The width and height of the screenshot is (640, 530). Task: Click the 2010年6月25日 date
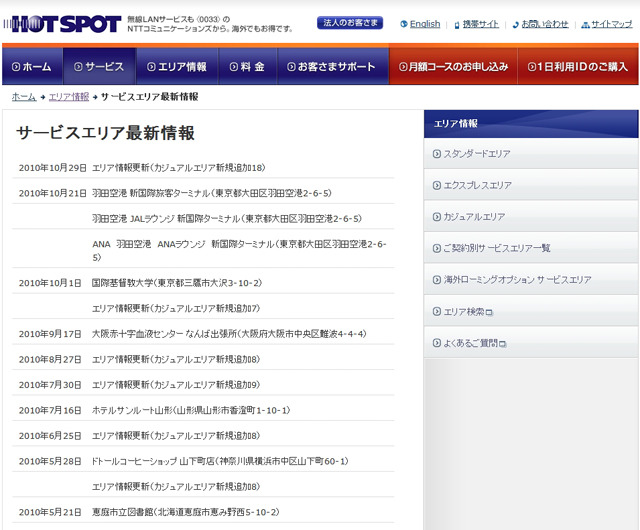[x=50, y=436]
